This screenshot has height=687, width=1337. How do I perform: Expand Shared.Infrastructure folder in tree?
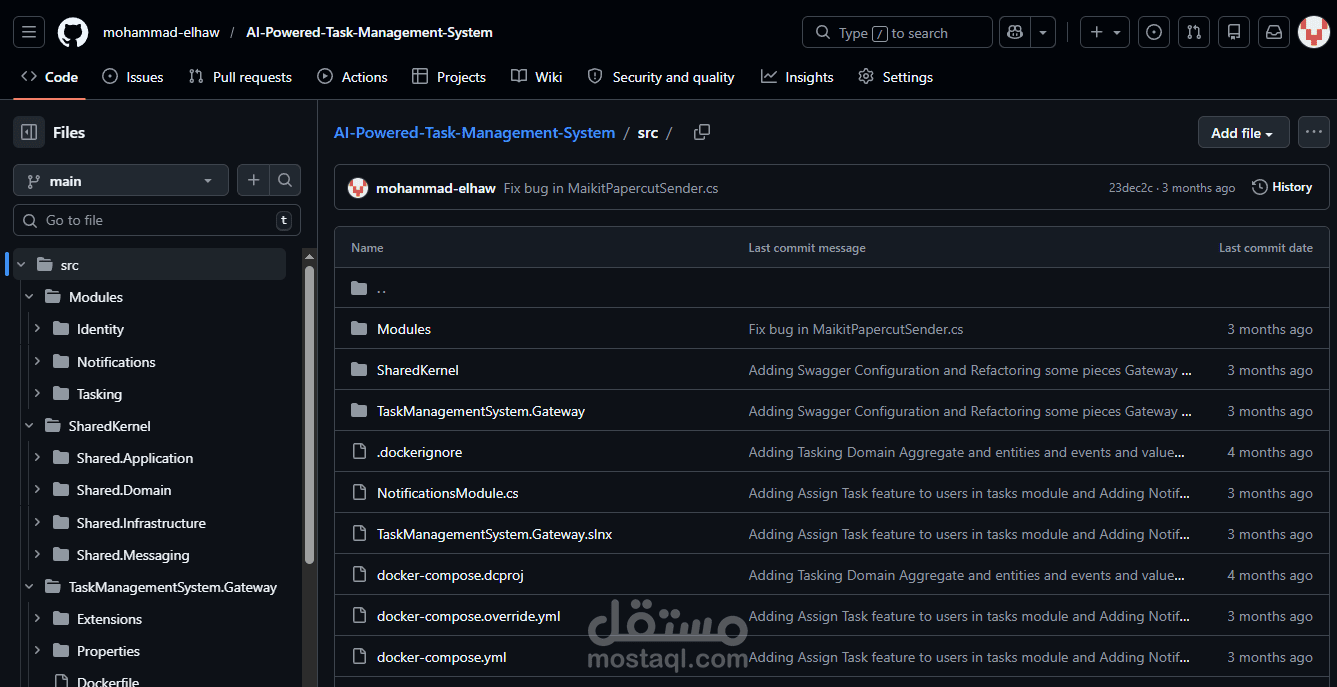pos(37,523)
